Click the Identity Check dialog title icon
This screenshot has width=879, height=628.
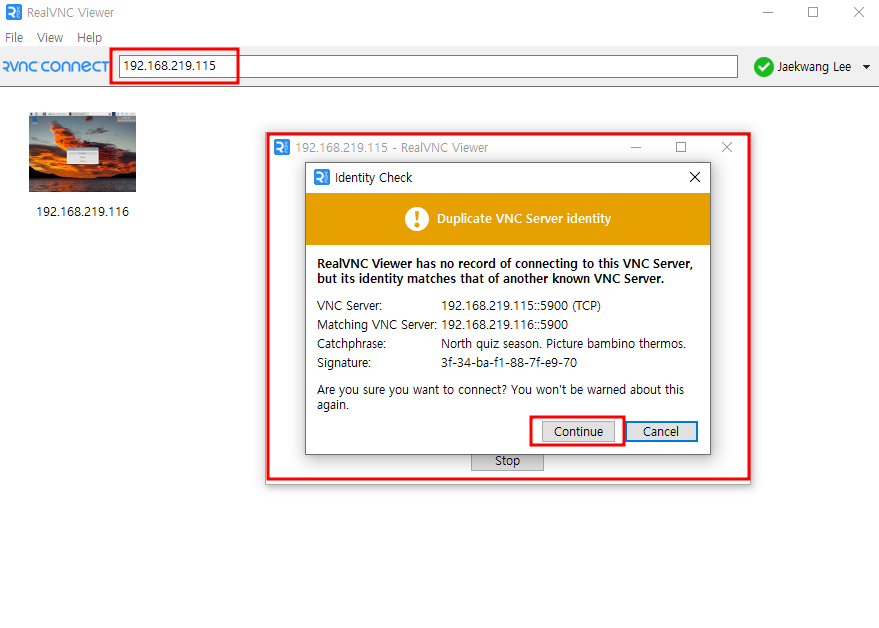click(322, 177)
